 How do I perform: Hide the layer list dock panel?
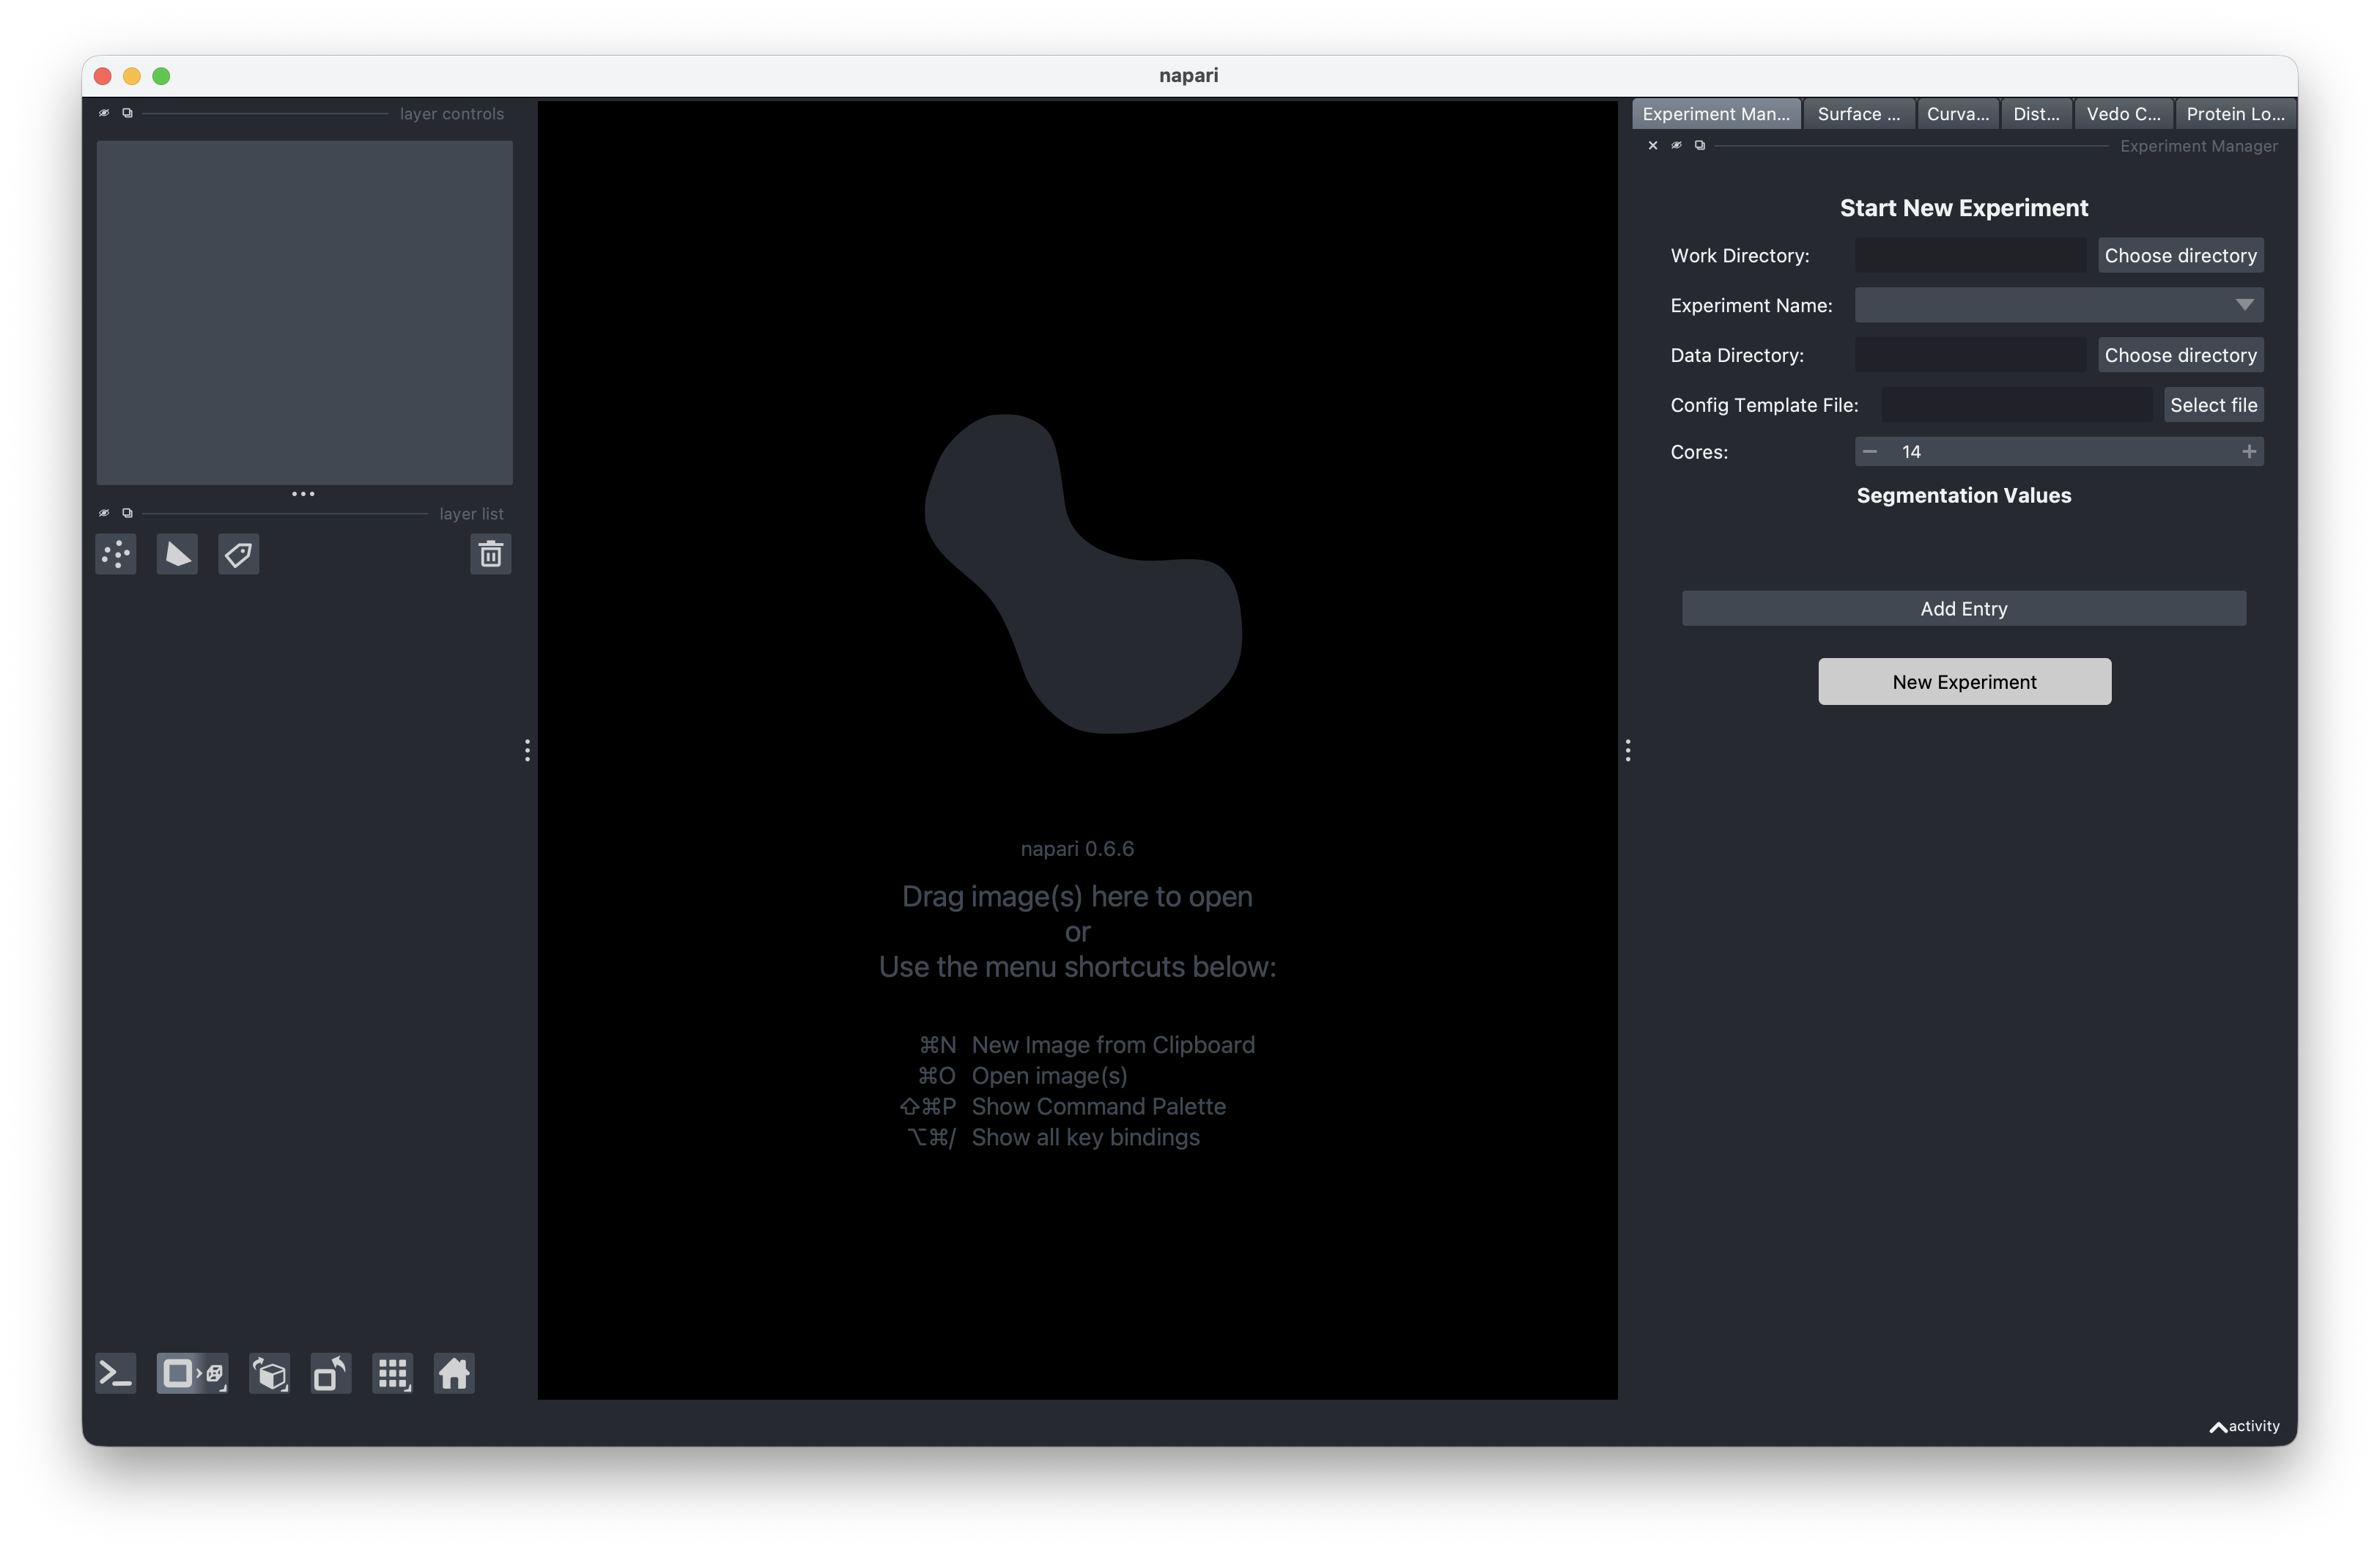coord(104,513)
